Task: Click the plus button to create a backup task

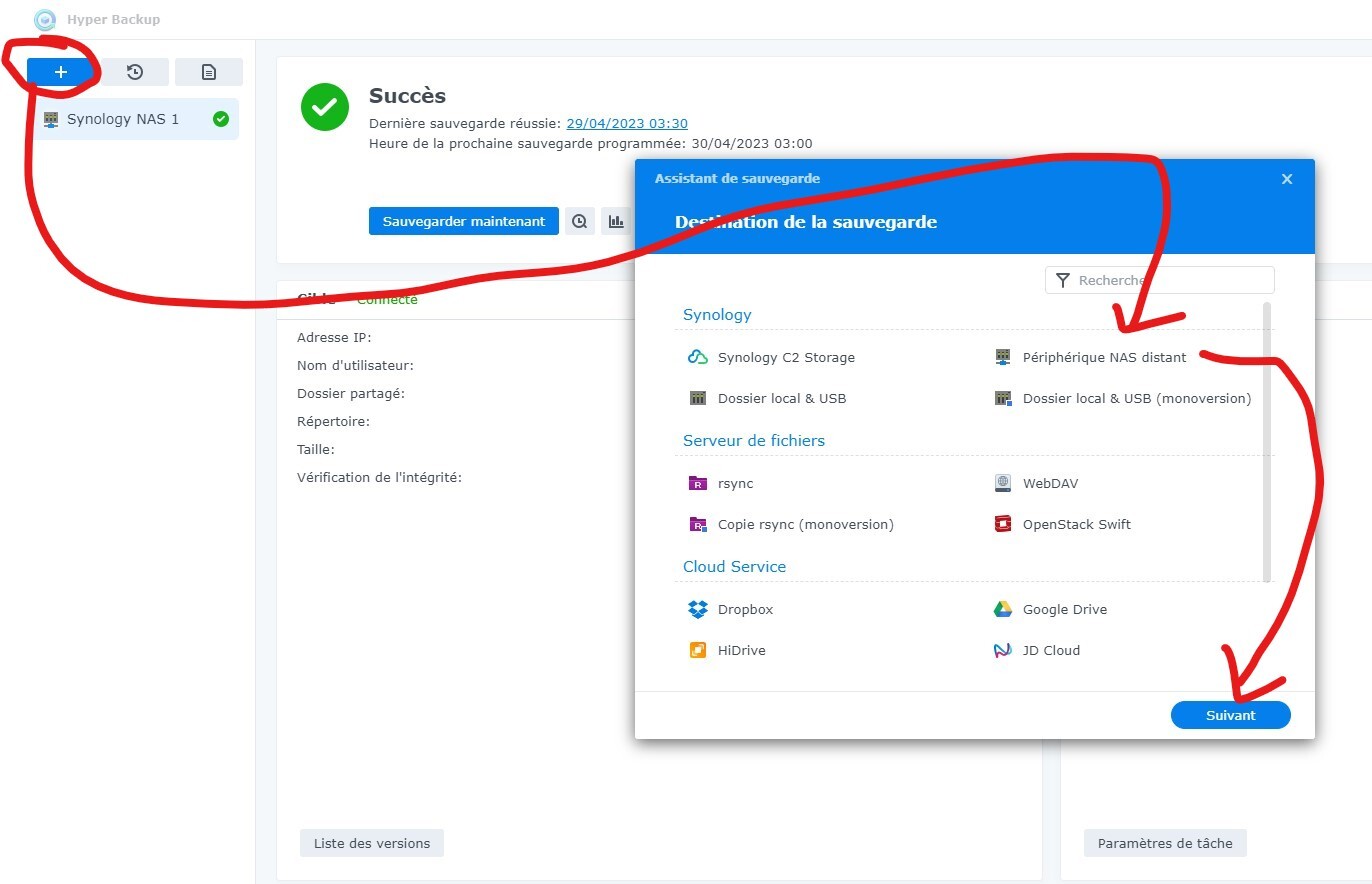Action: click(61, 72)
